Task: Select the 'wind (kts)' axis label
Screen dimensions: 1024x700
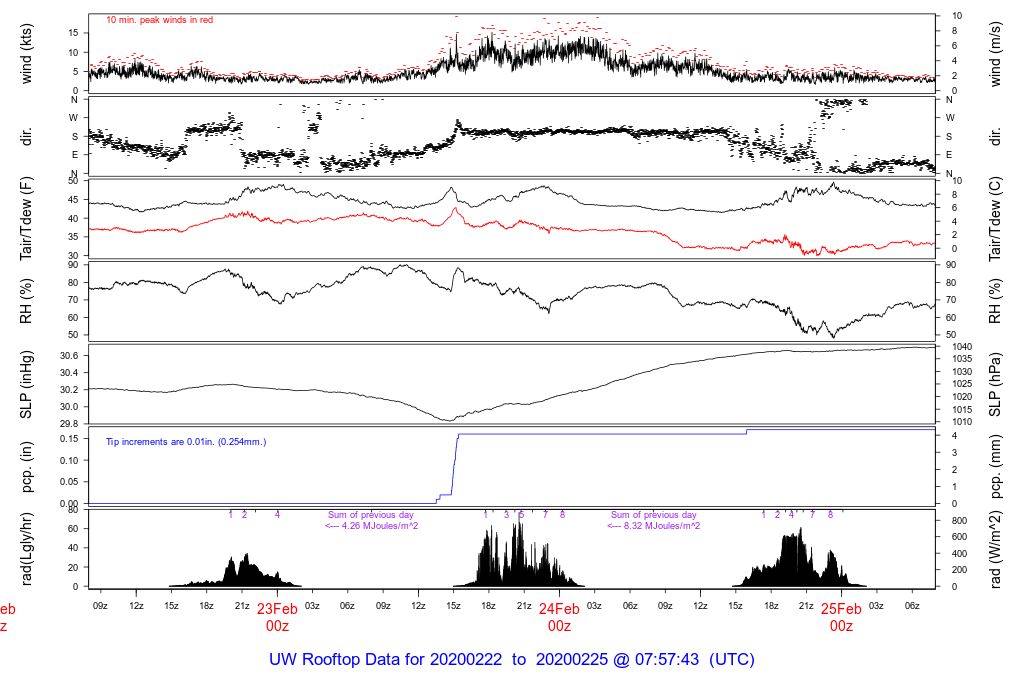Action: (x=26, y=54)
